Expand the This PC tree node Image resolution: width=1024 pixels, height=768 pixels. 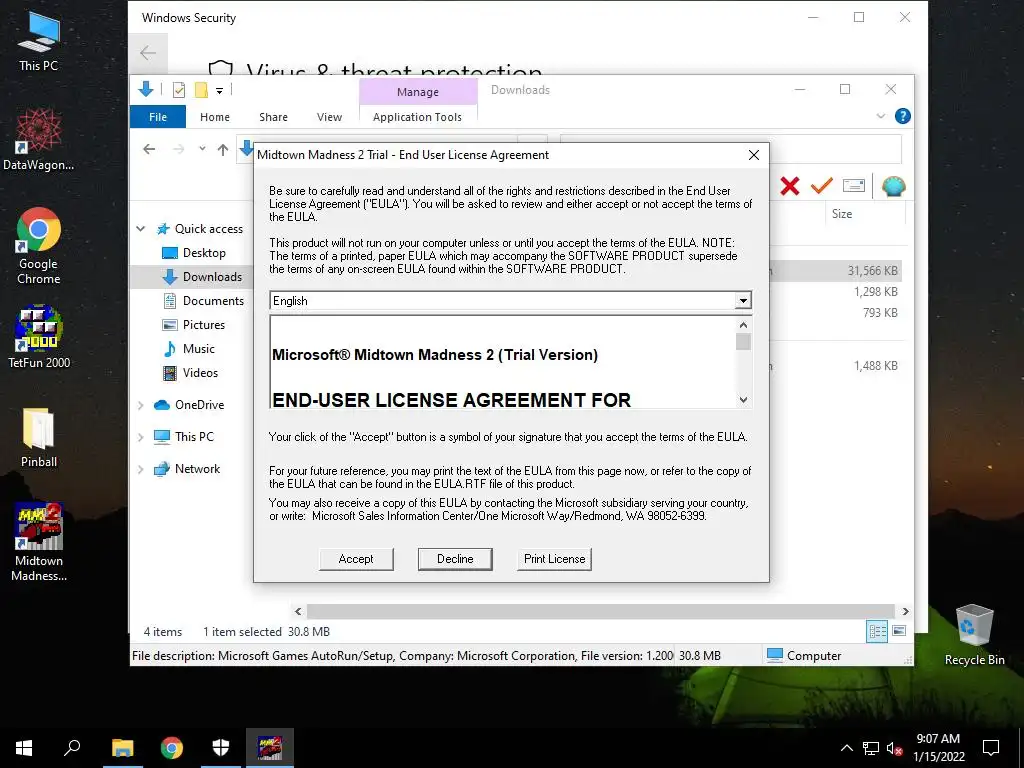pos(140,437)
